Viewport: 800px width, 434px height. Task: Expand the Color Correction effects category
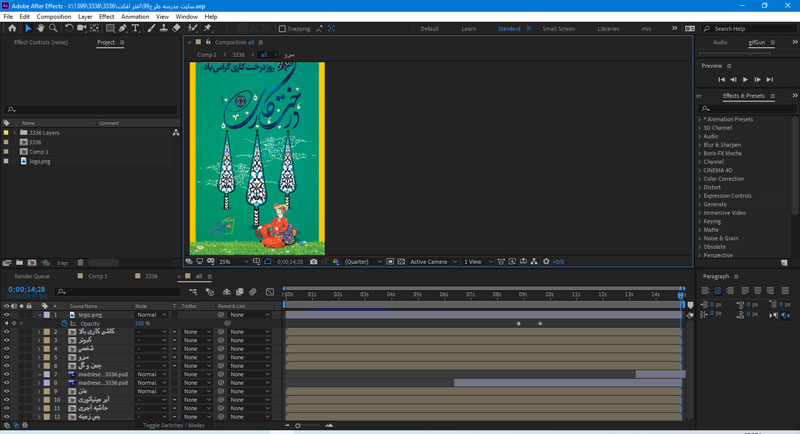(x=699, y=179)
